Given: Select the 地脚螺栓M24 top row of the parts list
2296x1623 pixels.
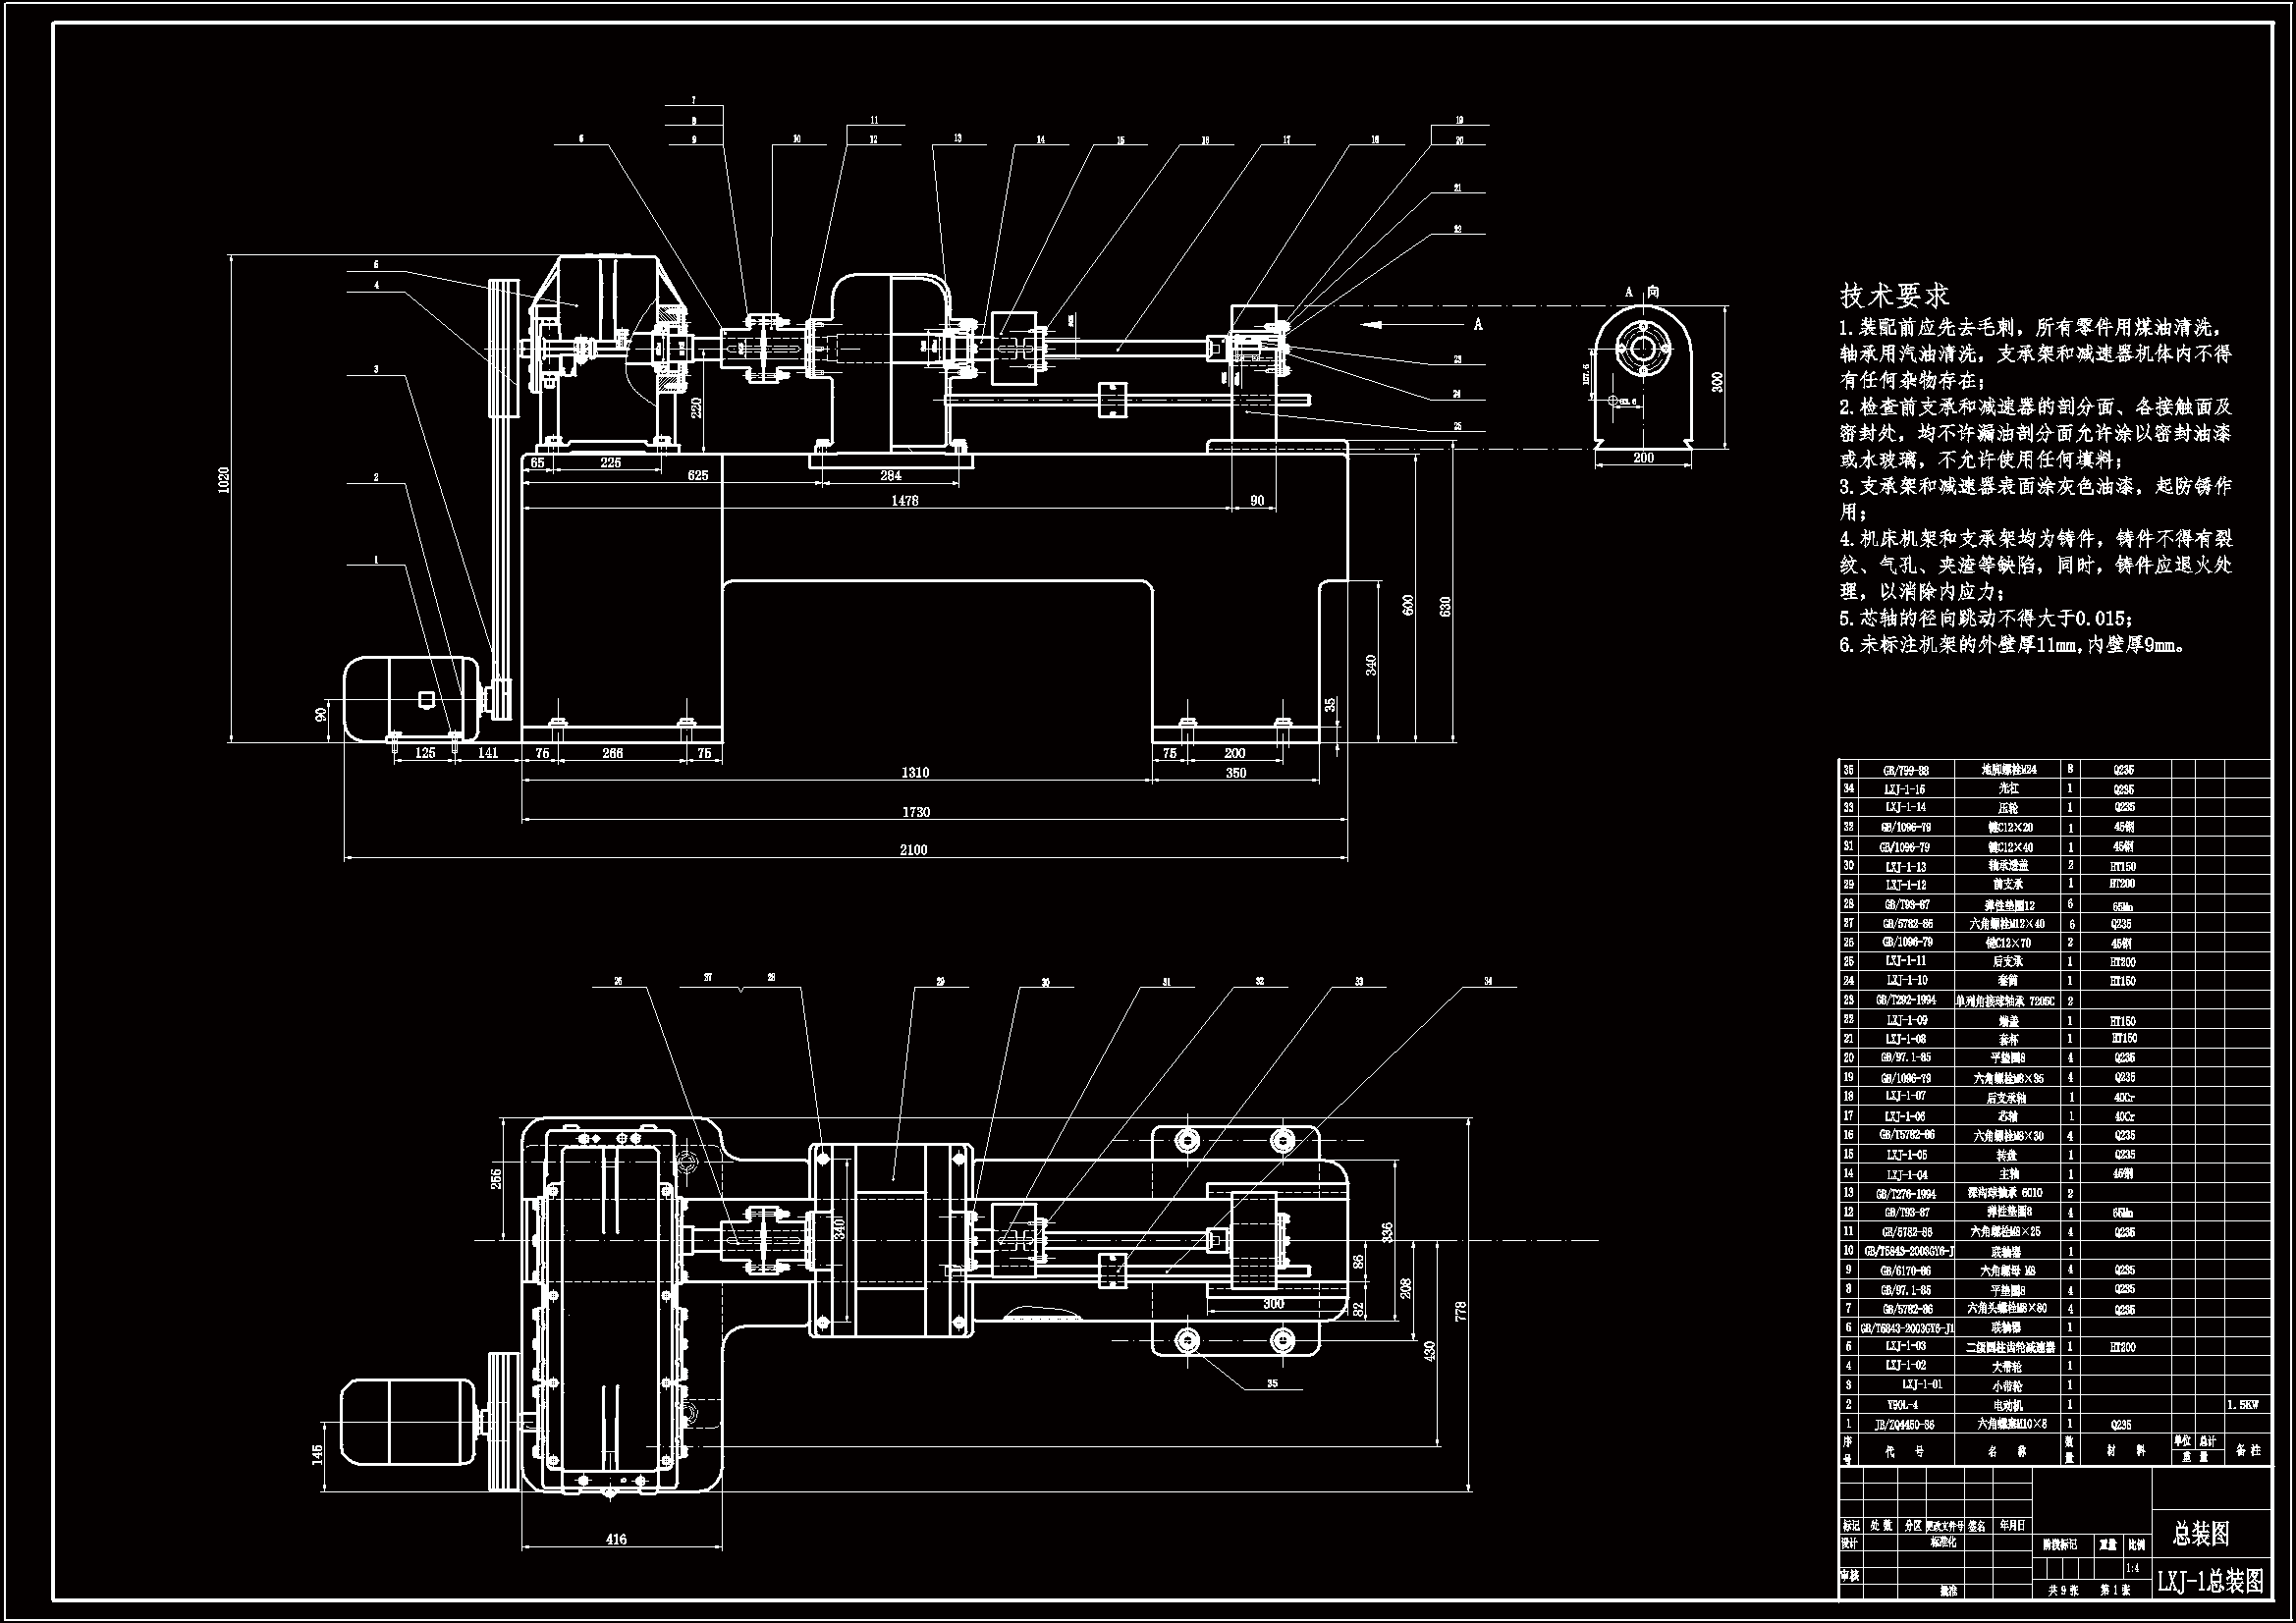Looking at the screenshot, I should coord(2007,770).
